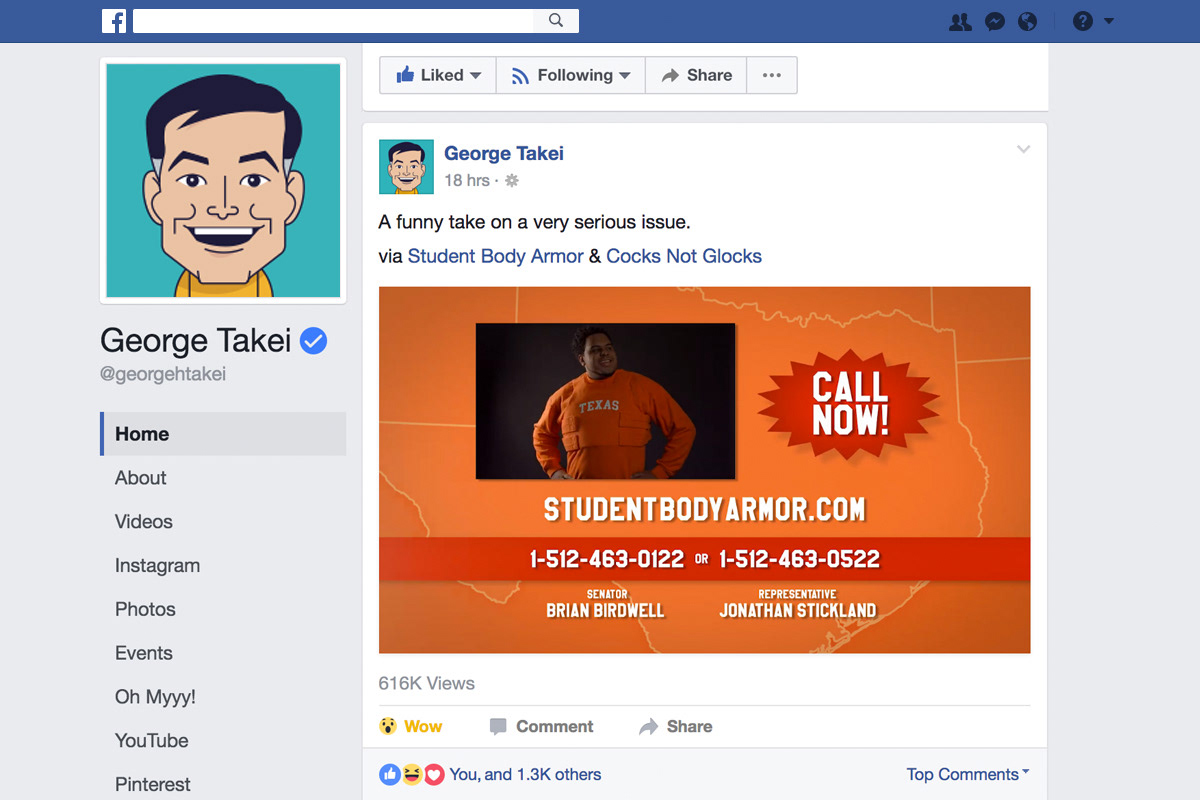
Task: Open the Top Comments dropdown
Action: [x=968, y=774]
